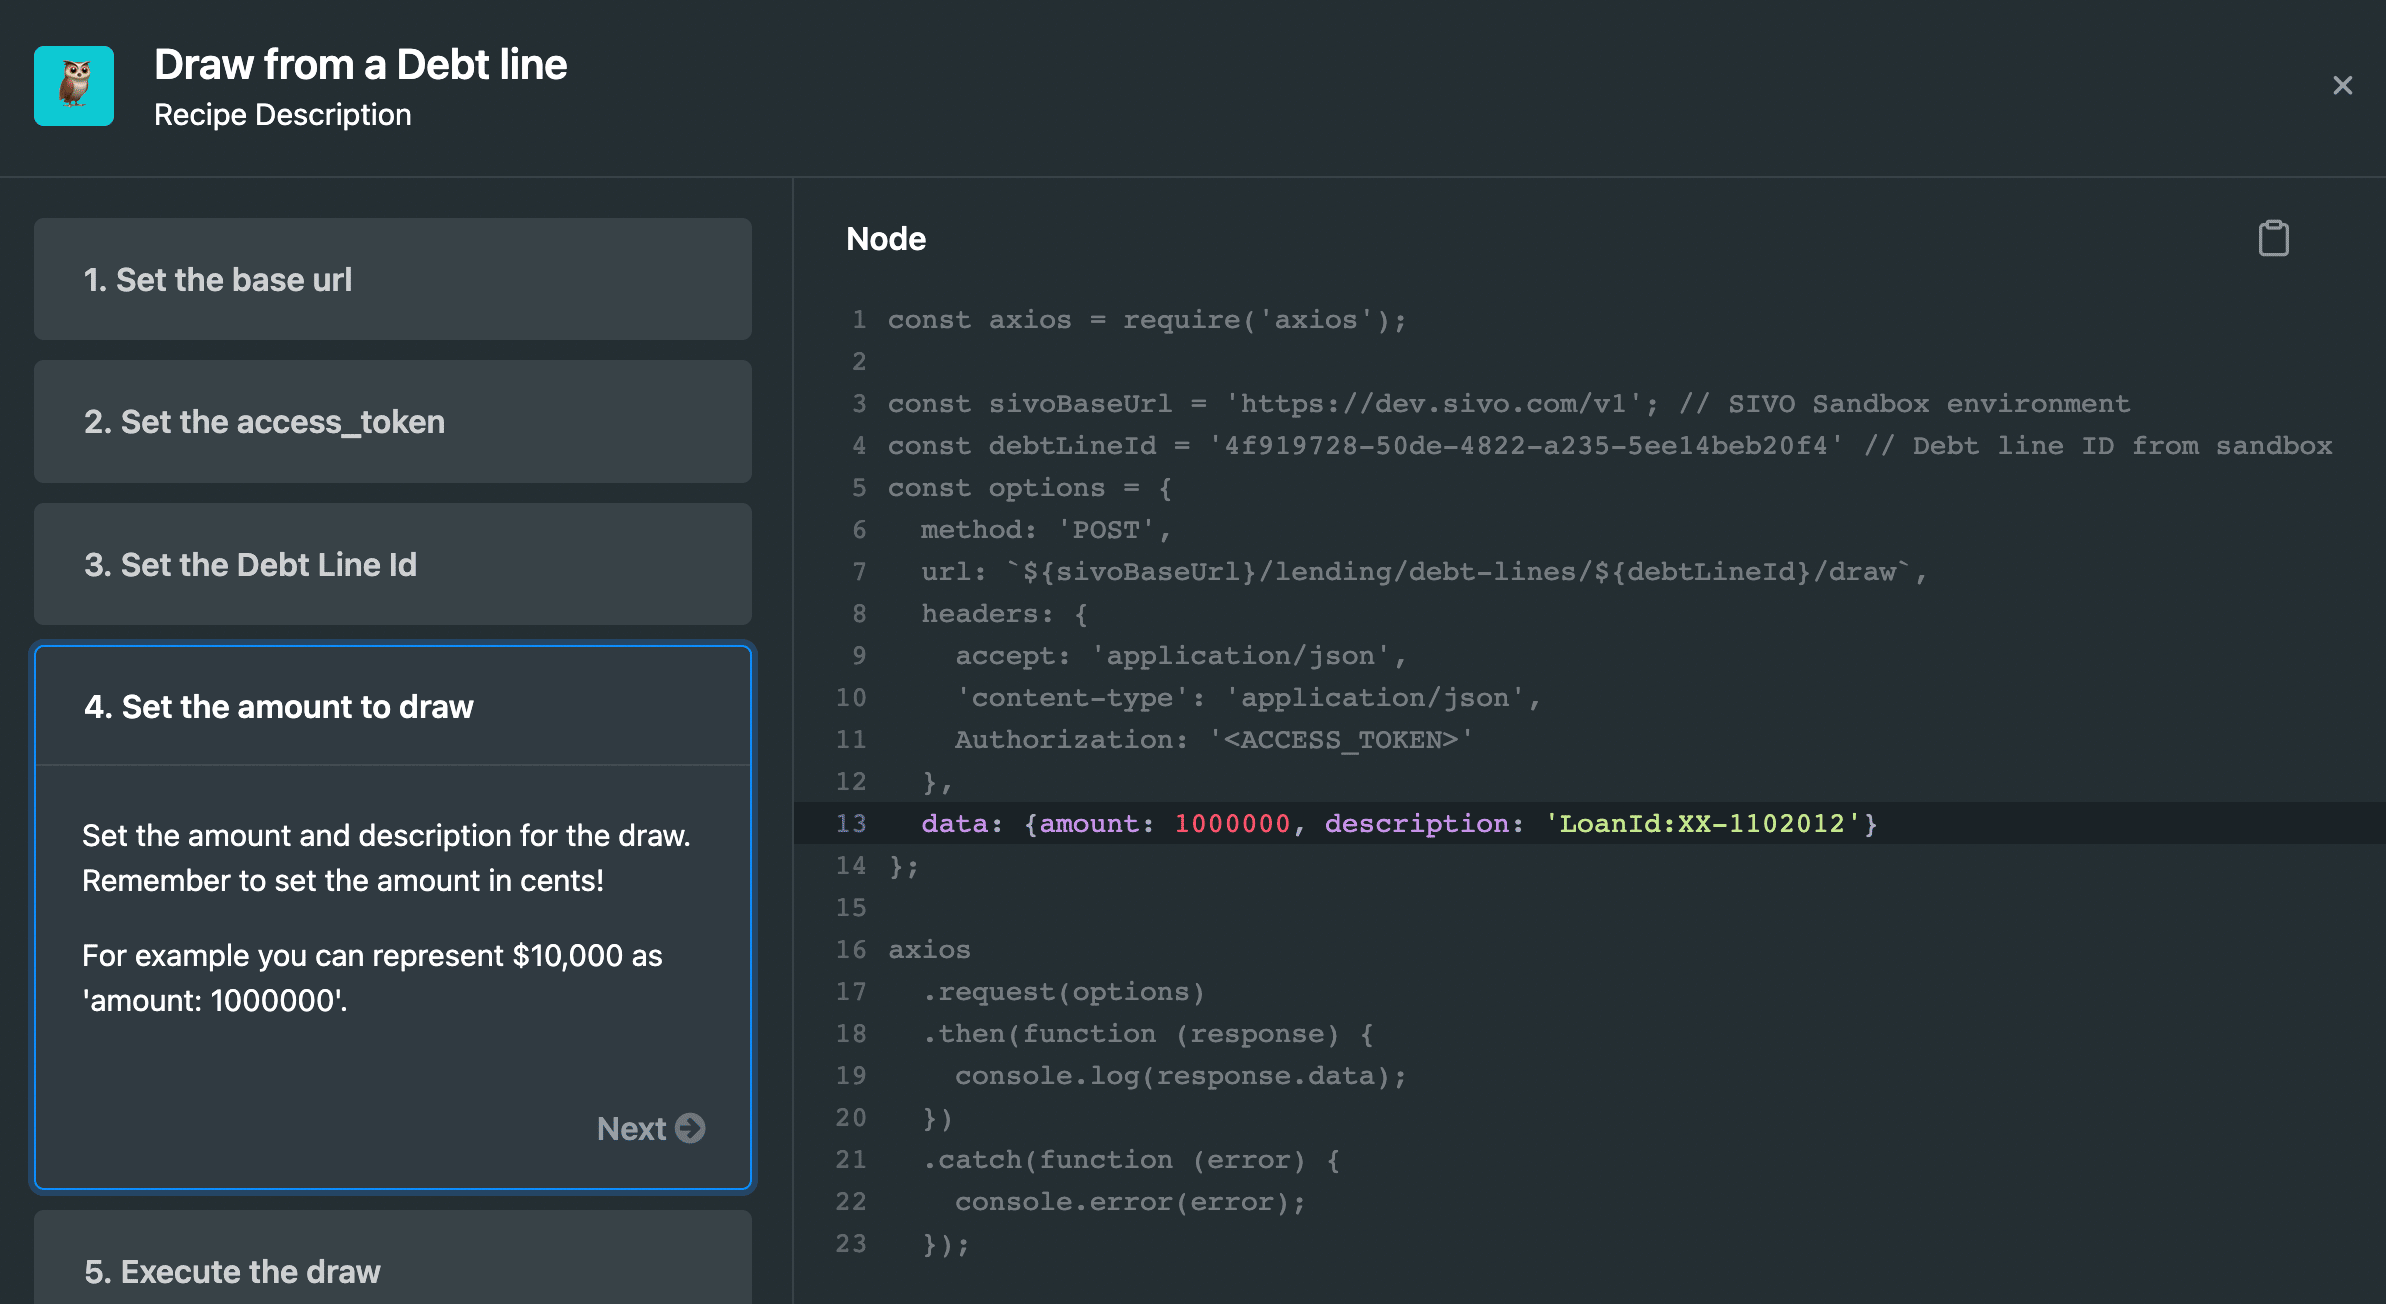Click the Next arrow circle icon
The width and height of the screenshot is (2386, 1304).
click(690, 1128)
